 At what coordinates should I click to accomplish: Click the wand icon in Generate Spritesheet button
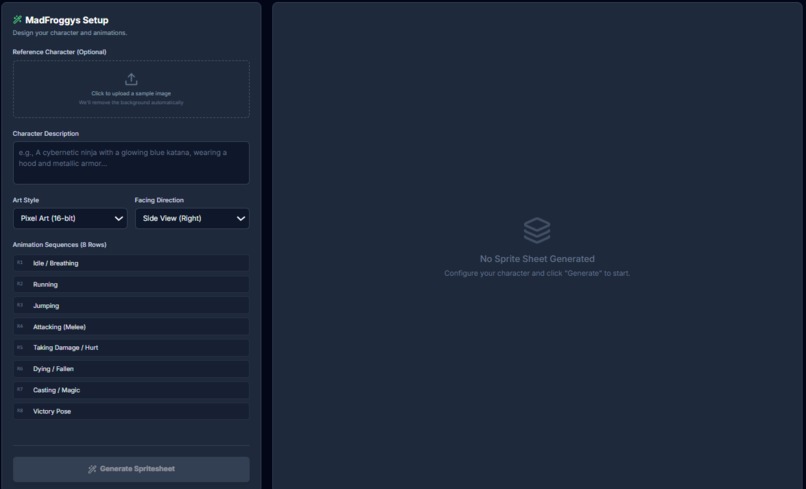[x=92, y=469]
